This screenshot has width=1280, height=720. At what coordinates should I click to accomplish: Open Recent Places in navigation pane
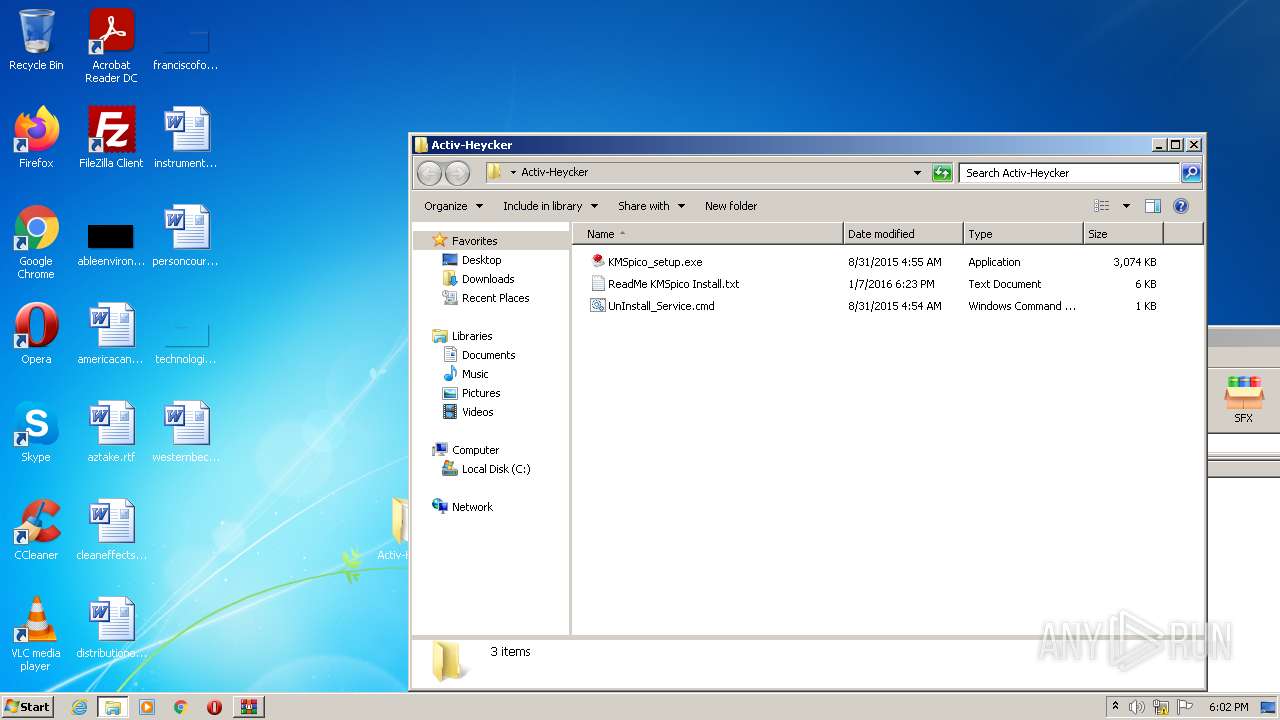(x=495, y=298)
